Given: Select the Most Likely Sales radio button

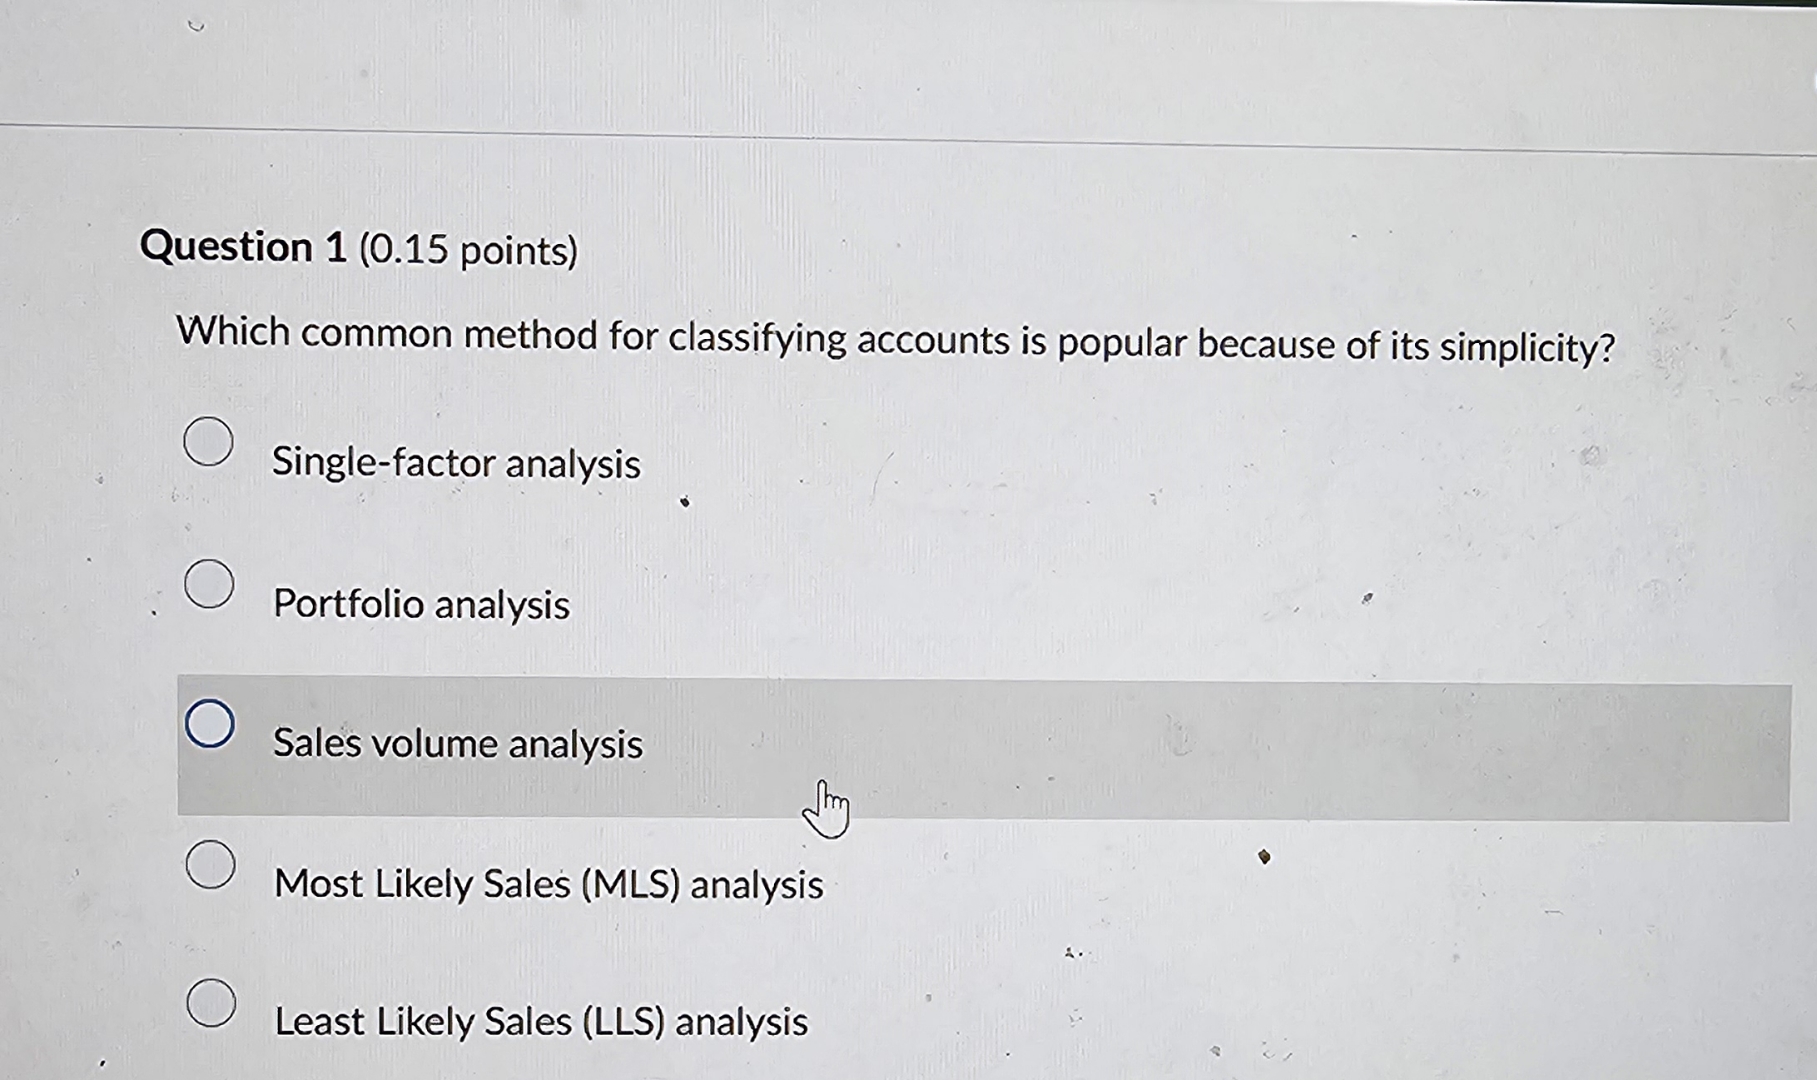Looking at the screenshot, I should click(x=208, y=863).
